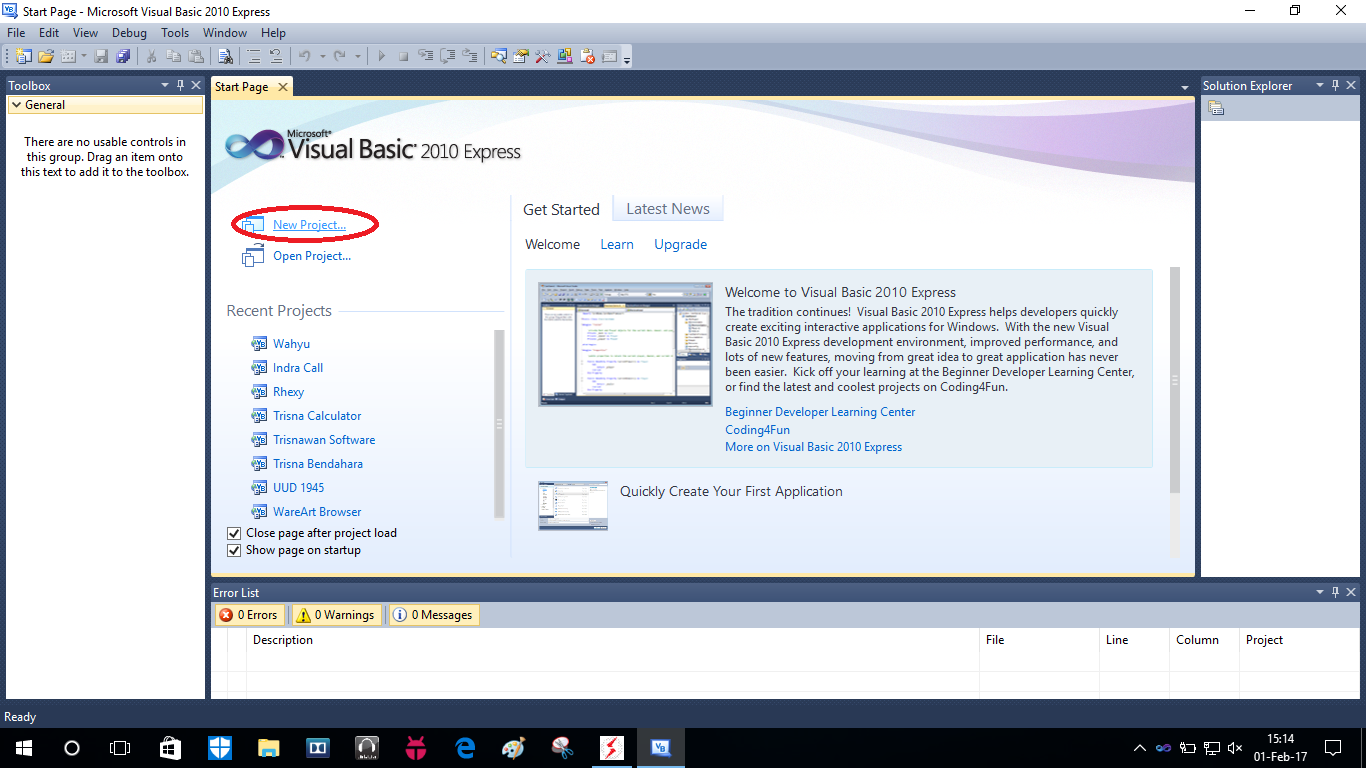This screenshot has height=768, width=1366.
Task: Collapse the General toolbox group
Action: [17, 105]
